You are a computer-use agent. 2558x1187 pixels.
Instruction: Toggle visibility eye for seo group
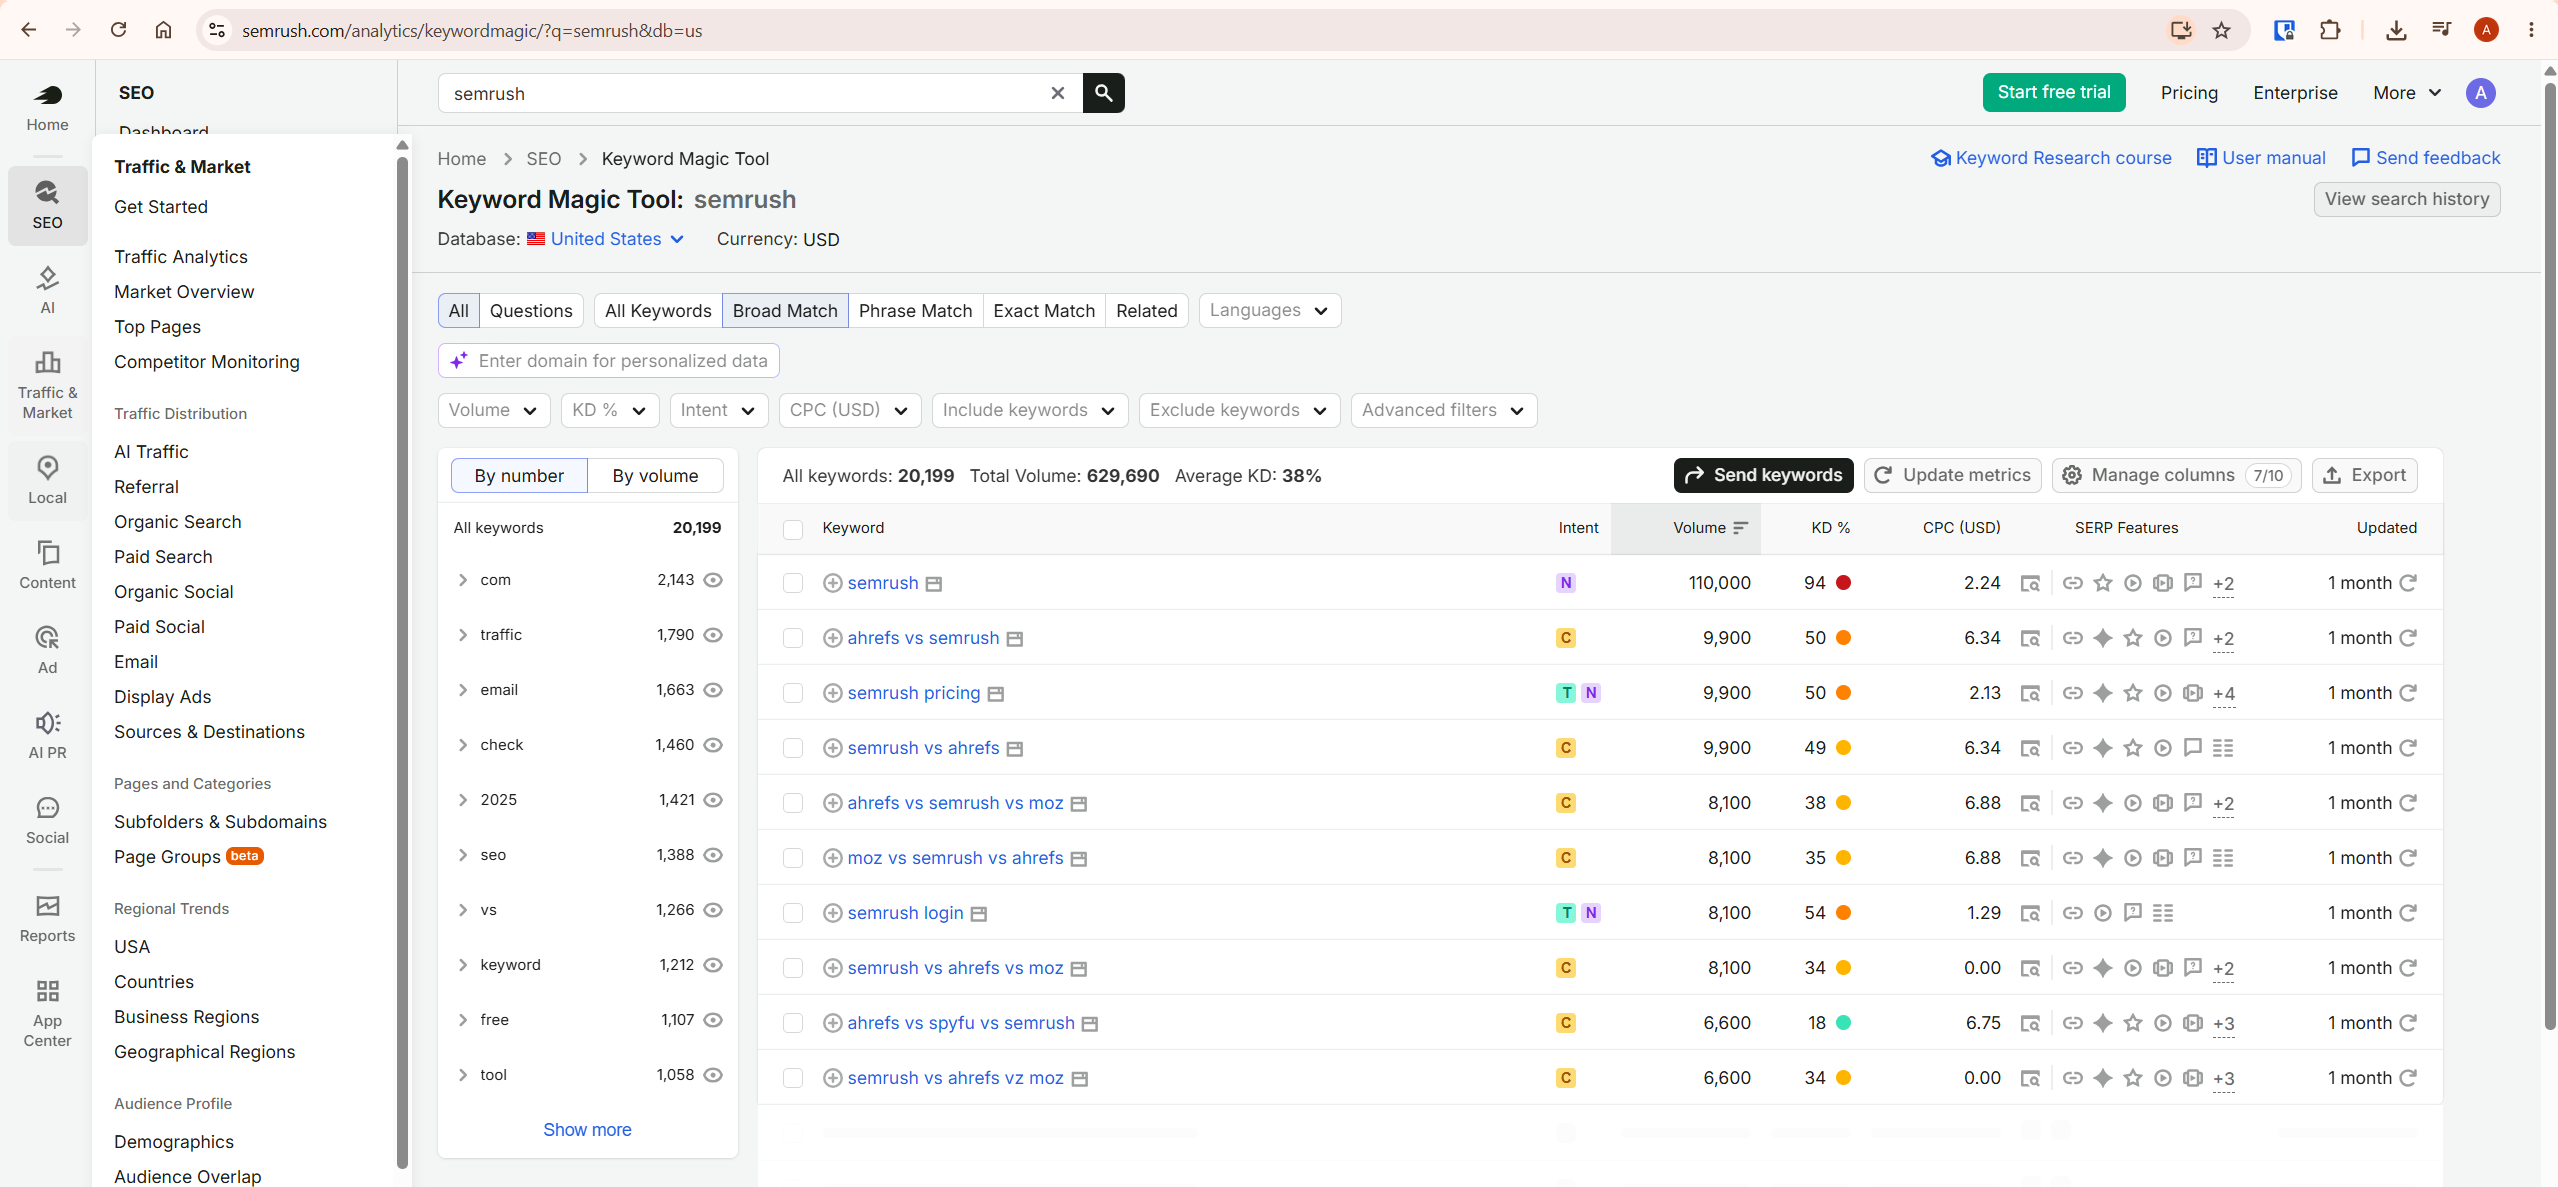point(713,855)
